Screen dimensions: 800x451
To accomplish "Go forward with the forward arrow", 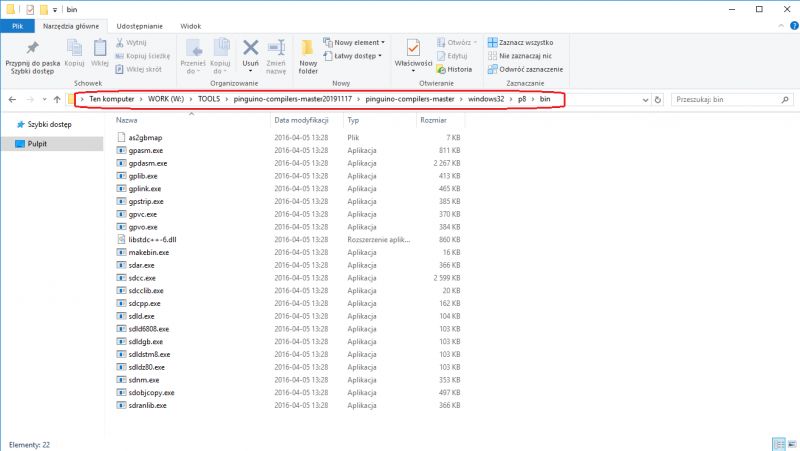I will point(30,99).
